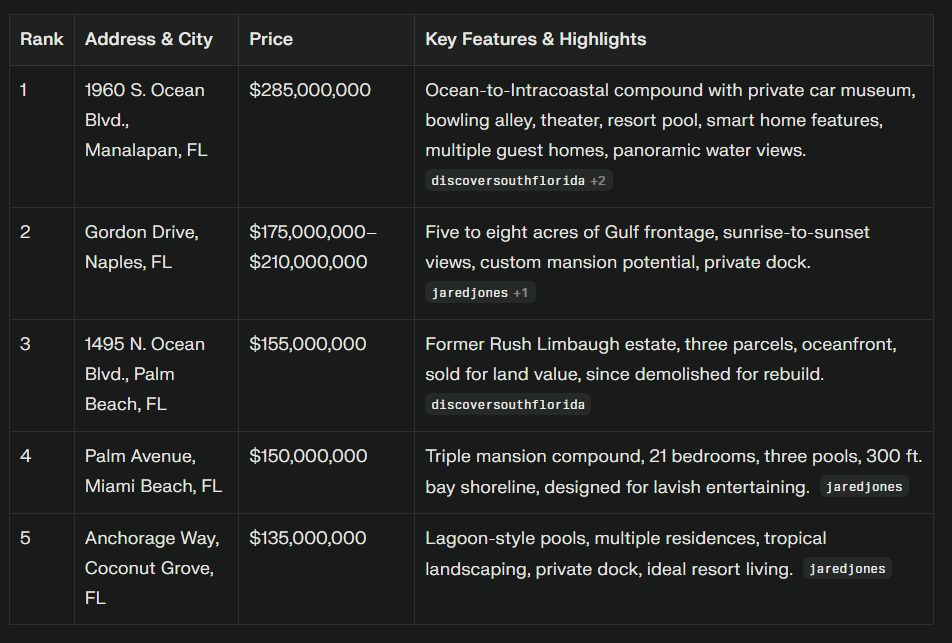
Task: Click the $135,000,000 price cell
Action: click(x=308, y=538)
